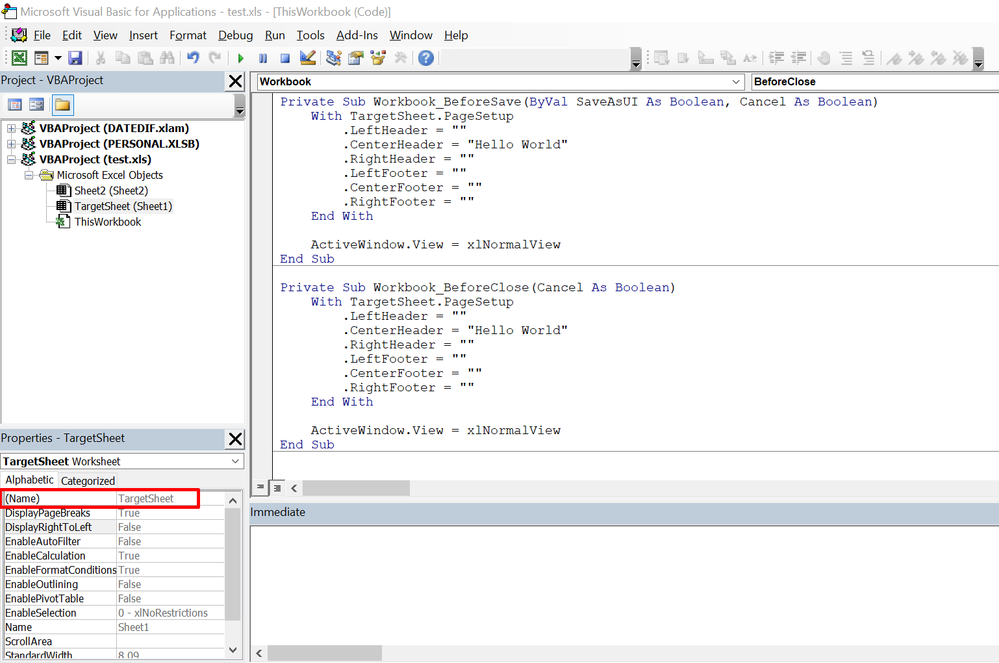Click the EnableSelection property value

coord(171,613)
